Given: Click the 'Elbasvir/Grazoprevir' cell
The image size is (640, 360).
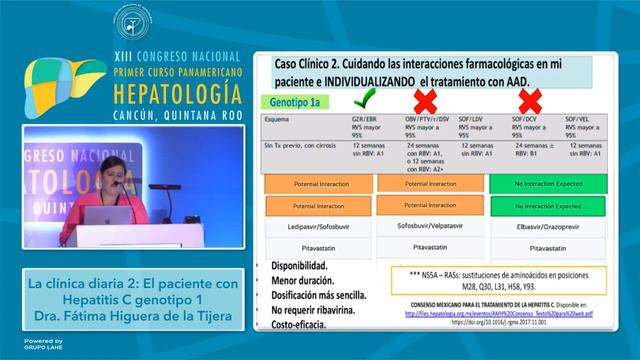Looking at the screenshot, I should point(548,227).
